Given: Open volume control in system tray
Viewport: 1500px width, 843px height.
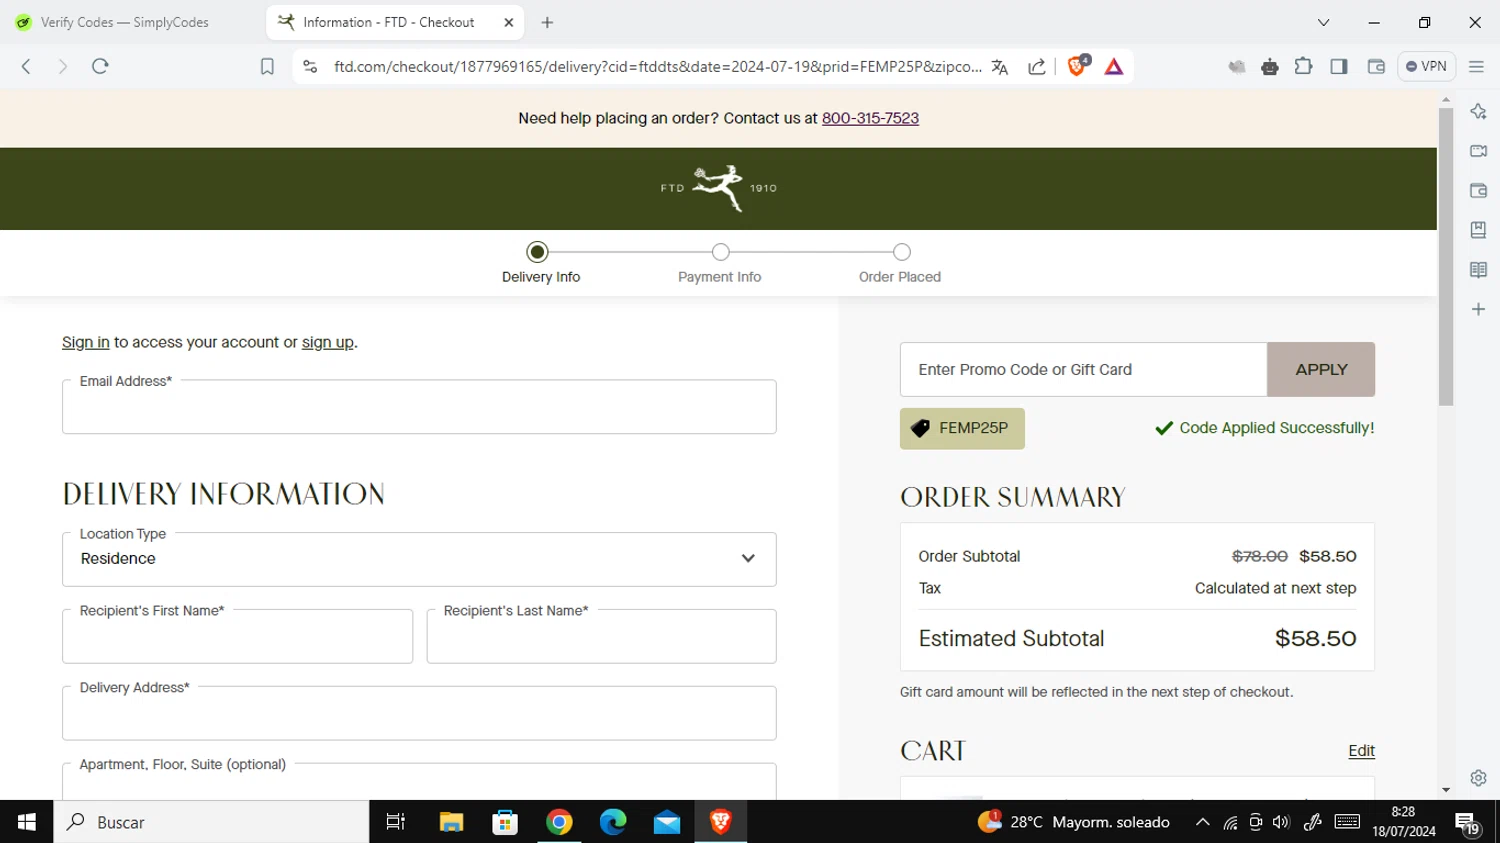Looking at the screenshot, I should (1281, 822).
